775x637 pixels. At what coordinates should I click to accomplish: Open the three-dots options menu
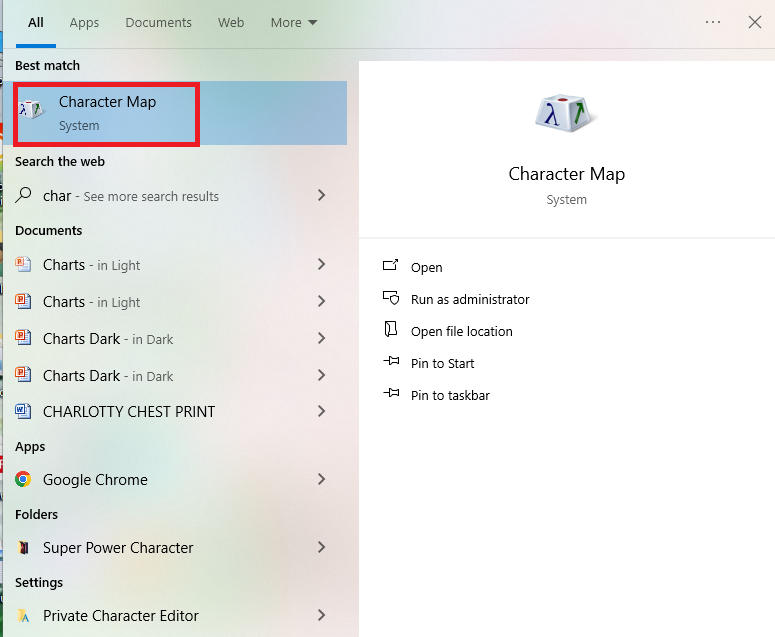coord(713,22)
